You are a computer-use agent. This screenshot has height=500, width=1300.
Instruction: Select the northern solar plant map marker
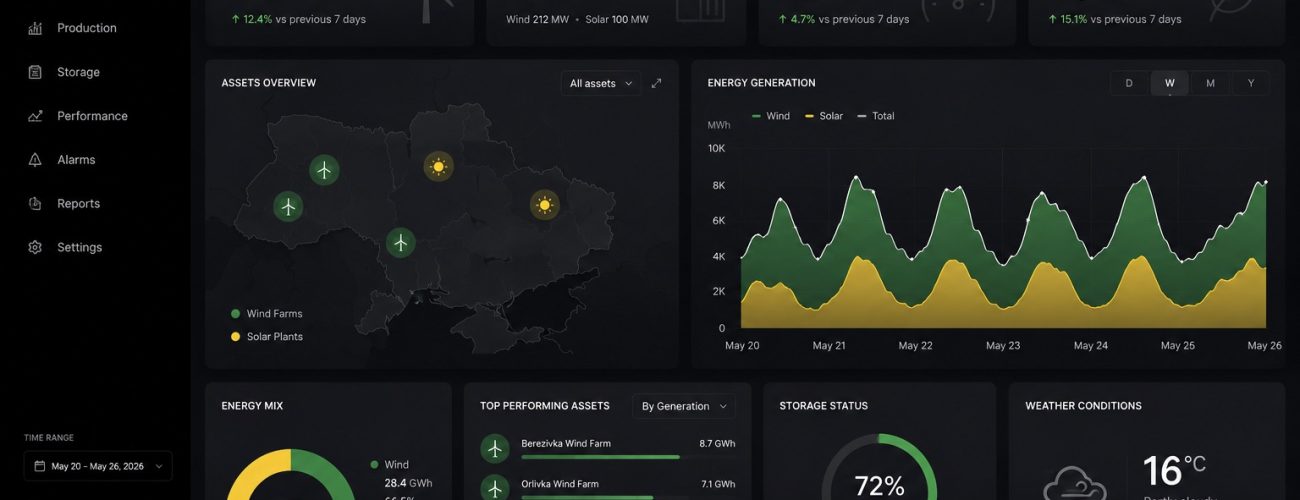pyautogui.click(x=438, y=166)
